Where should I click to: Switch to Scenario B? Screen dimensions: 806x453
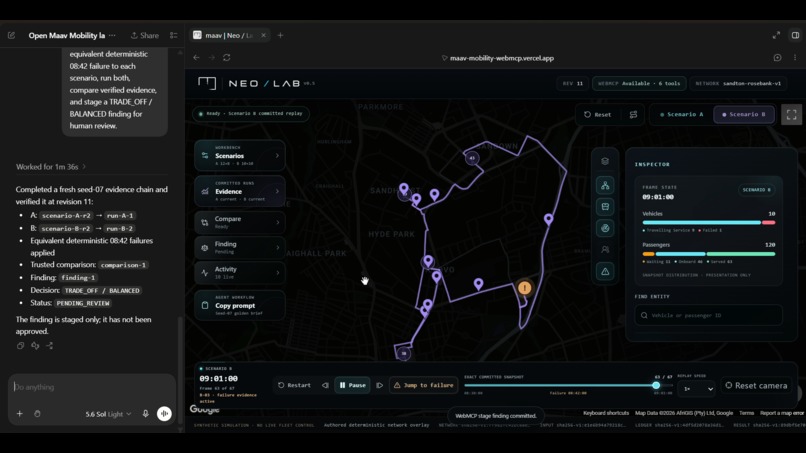[x=743, y=115]
